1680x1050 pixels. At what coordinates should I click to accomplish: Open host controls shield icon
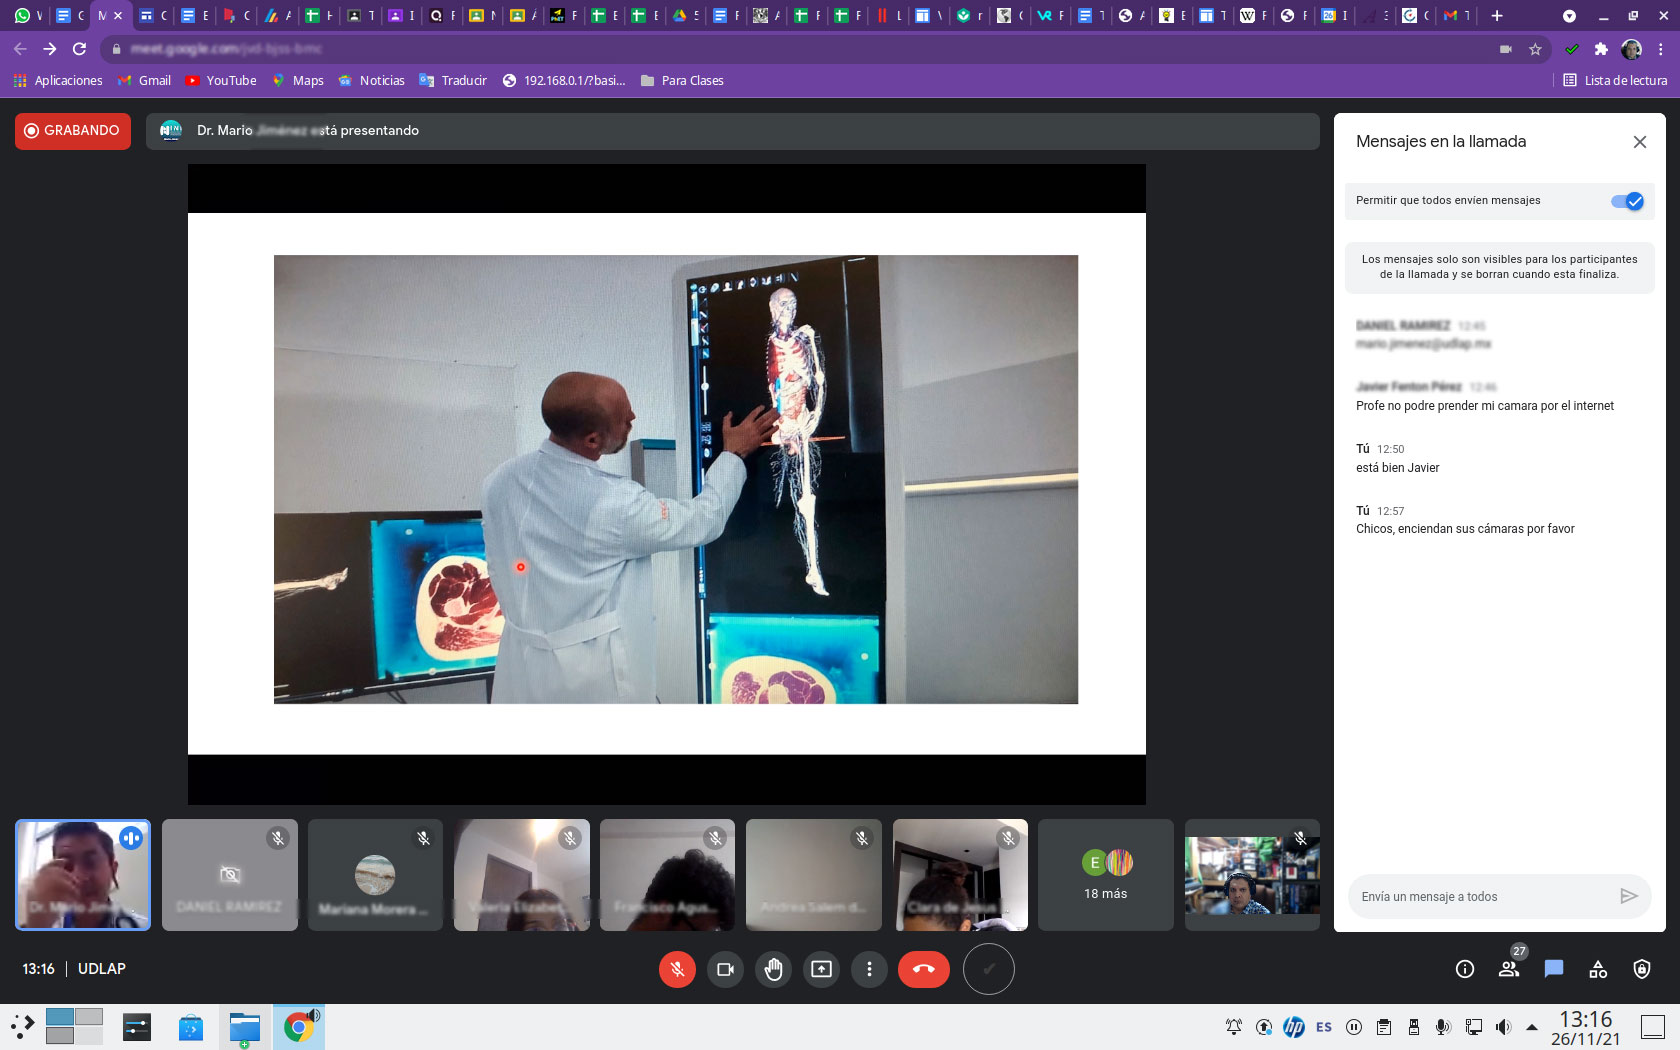coord(1642,969)
